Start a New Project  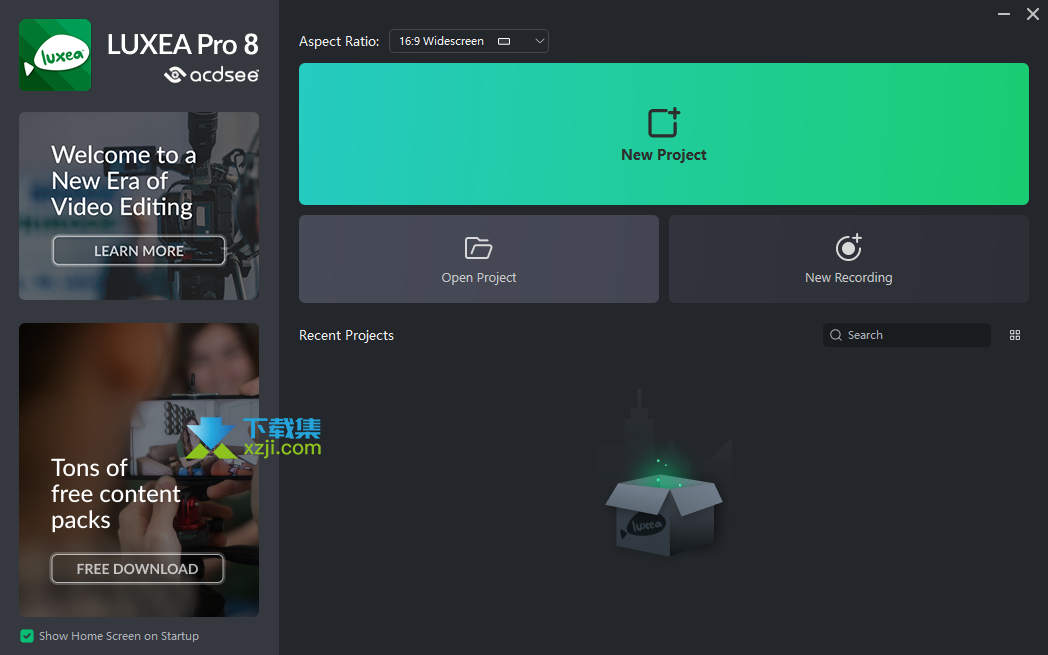point(663,134)
